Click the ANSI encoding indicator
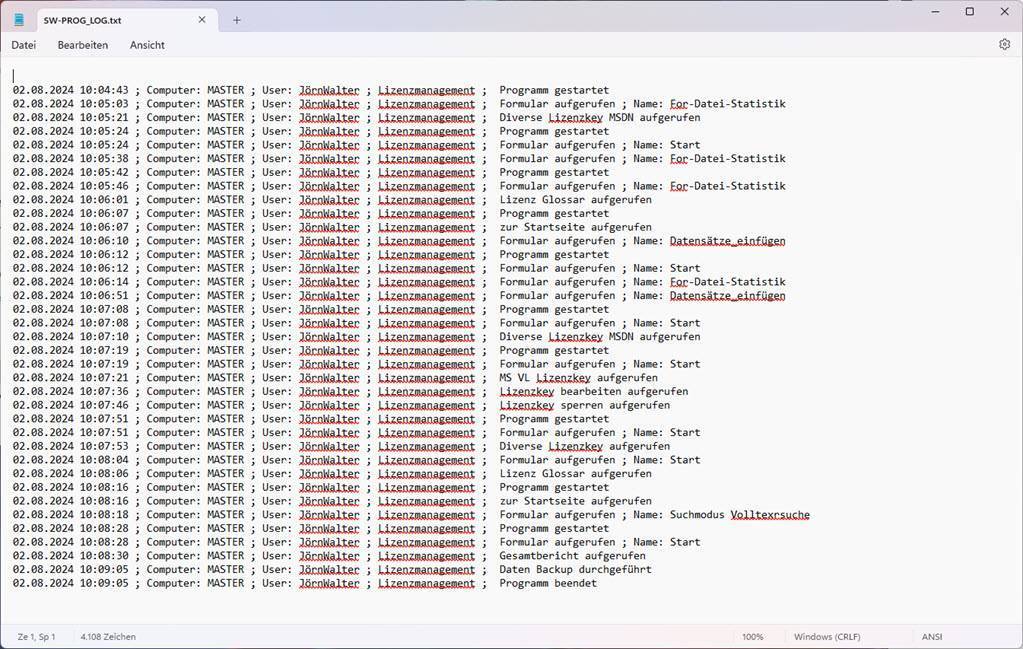This screenshot has height=649, width=1023. tap(931, 637)
